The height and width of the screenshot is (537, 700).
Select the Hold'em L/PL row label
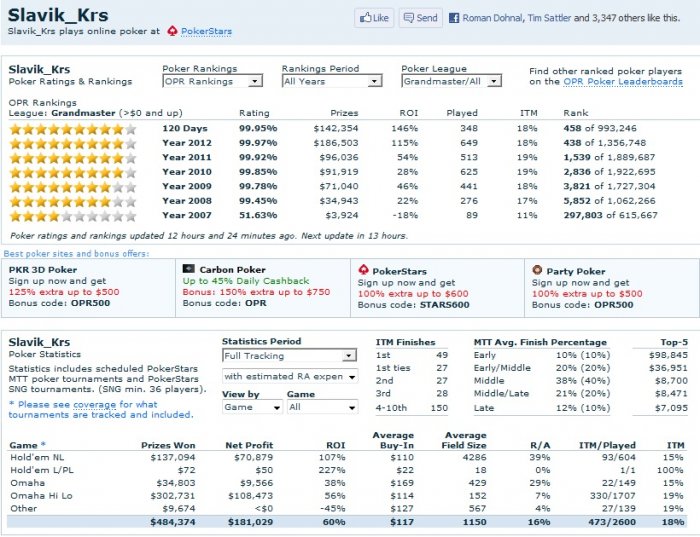pyautogui.click(x=42, y=470)
